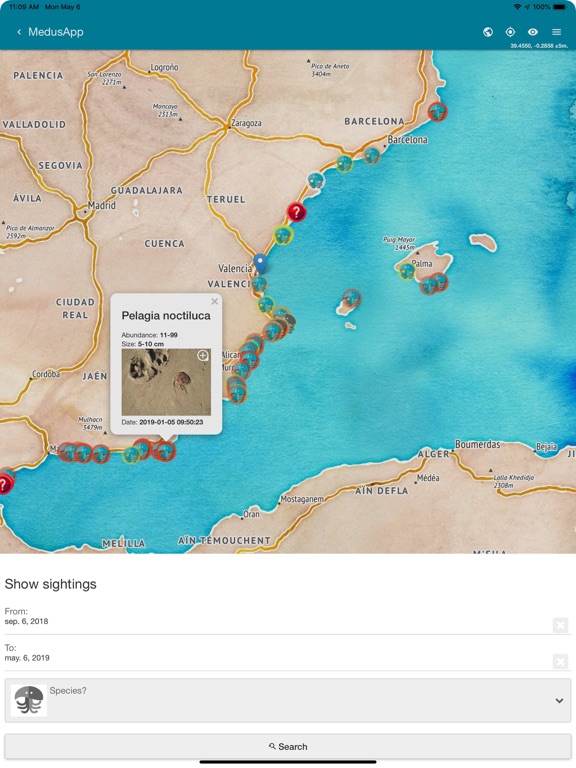Click the Size 5-10 cm popup line
The width and height of the screenshot is (576, 768).
pos(143,344)
